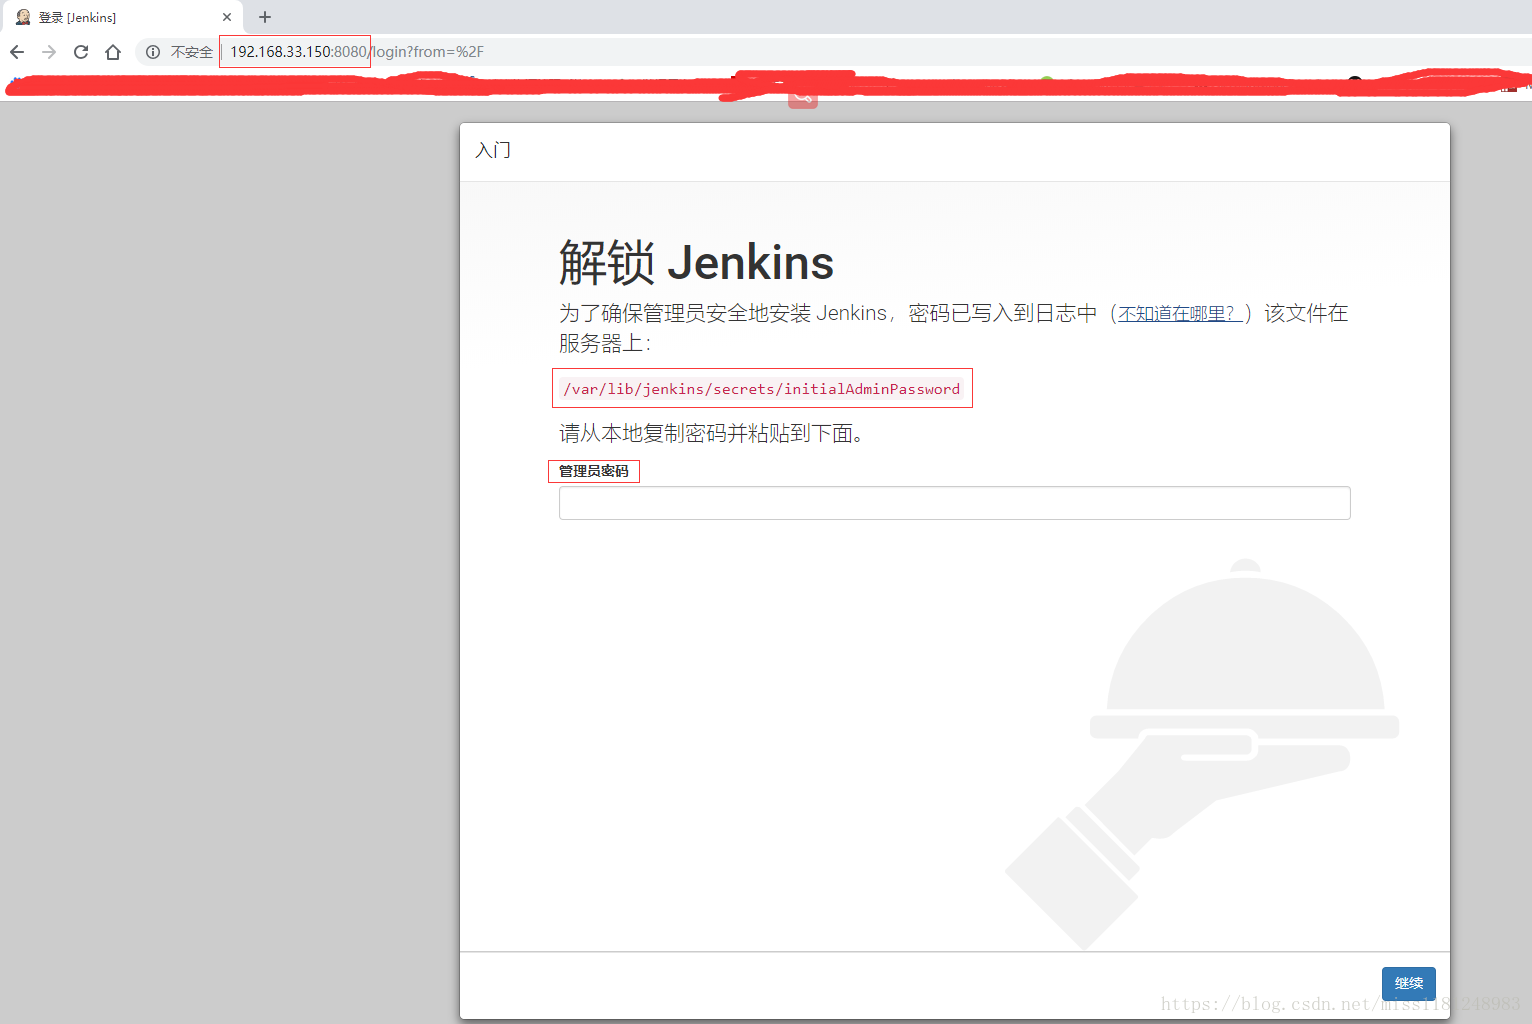Image resolution: width=1532 pixels, height=1024 pixels.
Task: Click the 入门 dialog header
Action: pos(493,151)
